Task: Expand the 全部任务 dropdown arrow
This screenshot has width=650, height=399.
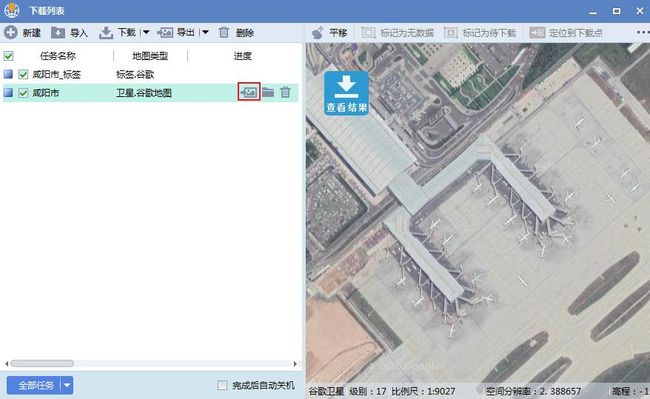Action: click(x=67, y=385)
